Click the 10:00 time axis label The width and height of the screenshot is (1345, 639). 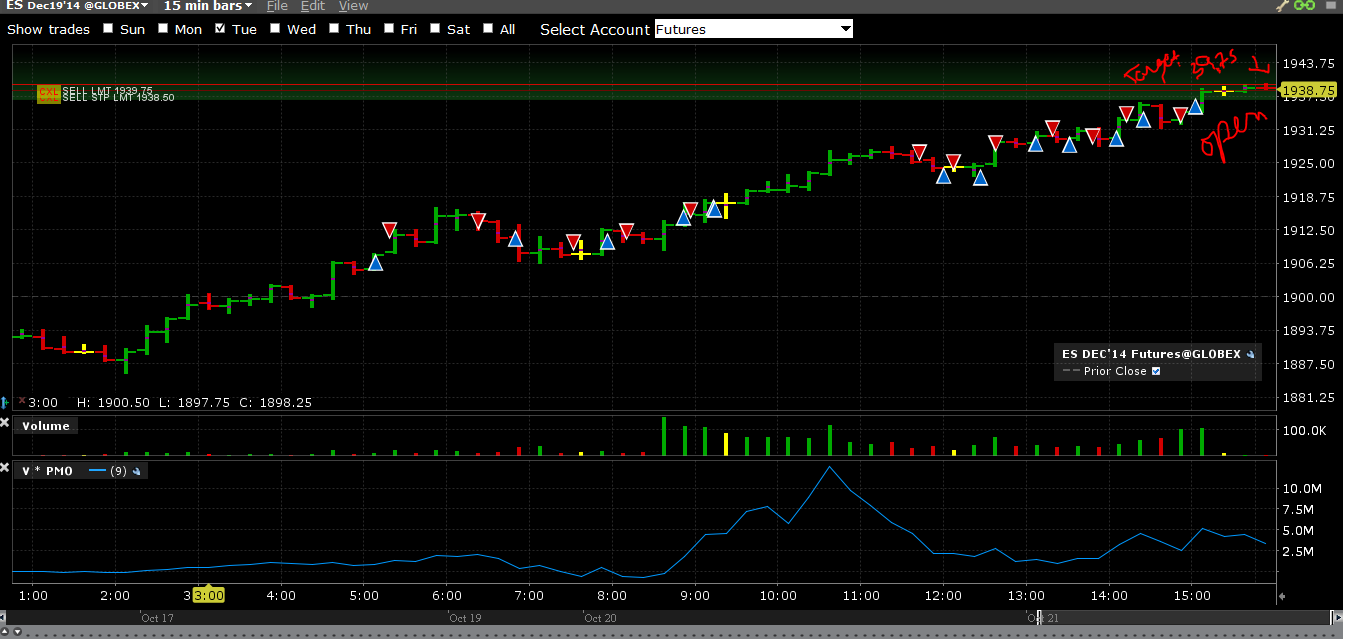click(x=777, y=596)
